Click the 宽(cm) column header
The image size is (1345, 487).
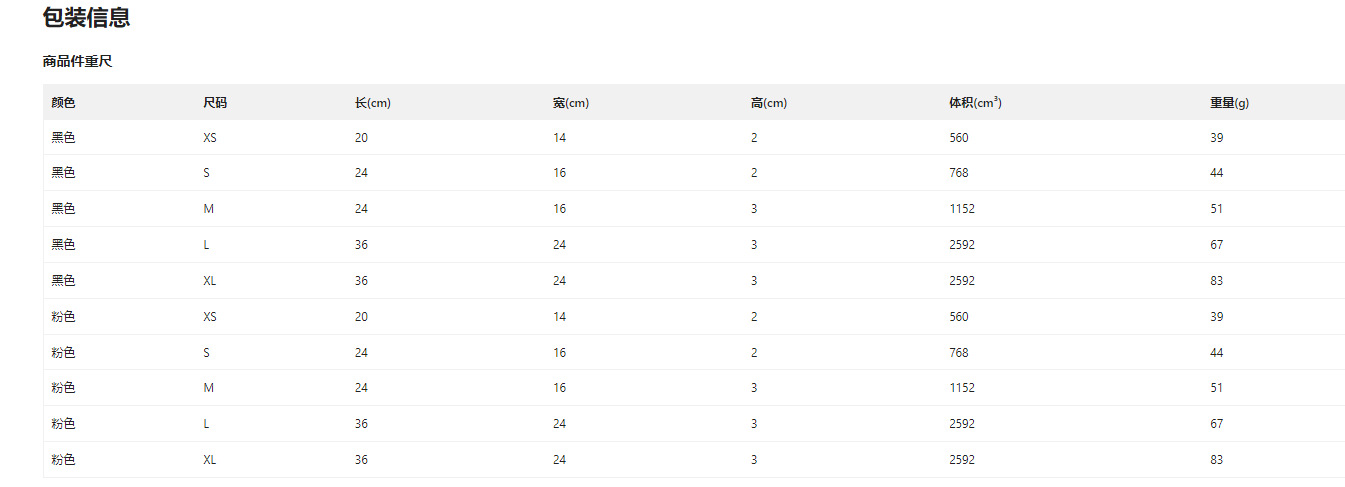pyautogui.click(x=571, y=103)
